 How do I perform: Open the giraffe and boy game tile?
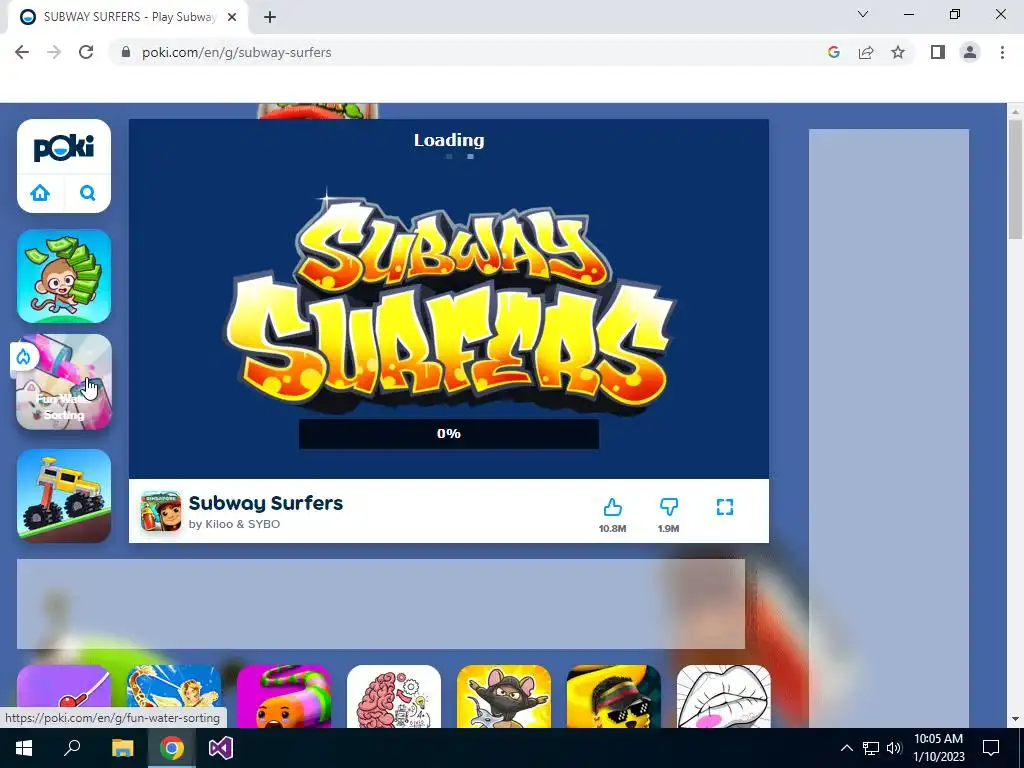(x=174, y=696)
